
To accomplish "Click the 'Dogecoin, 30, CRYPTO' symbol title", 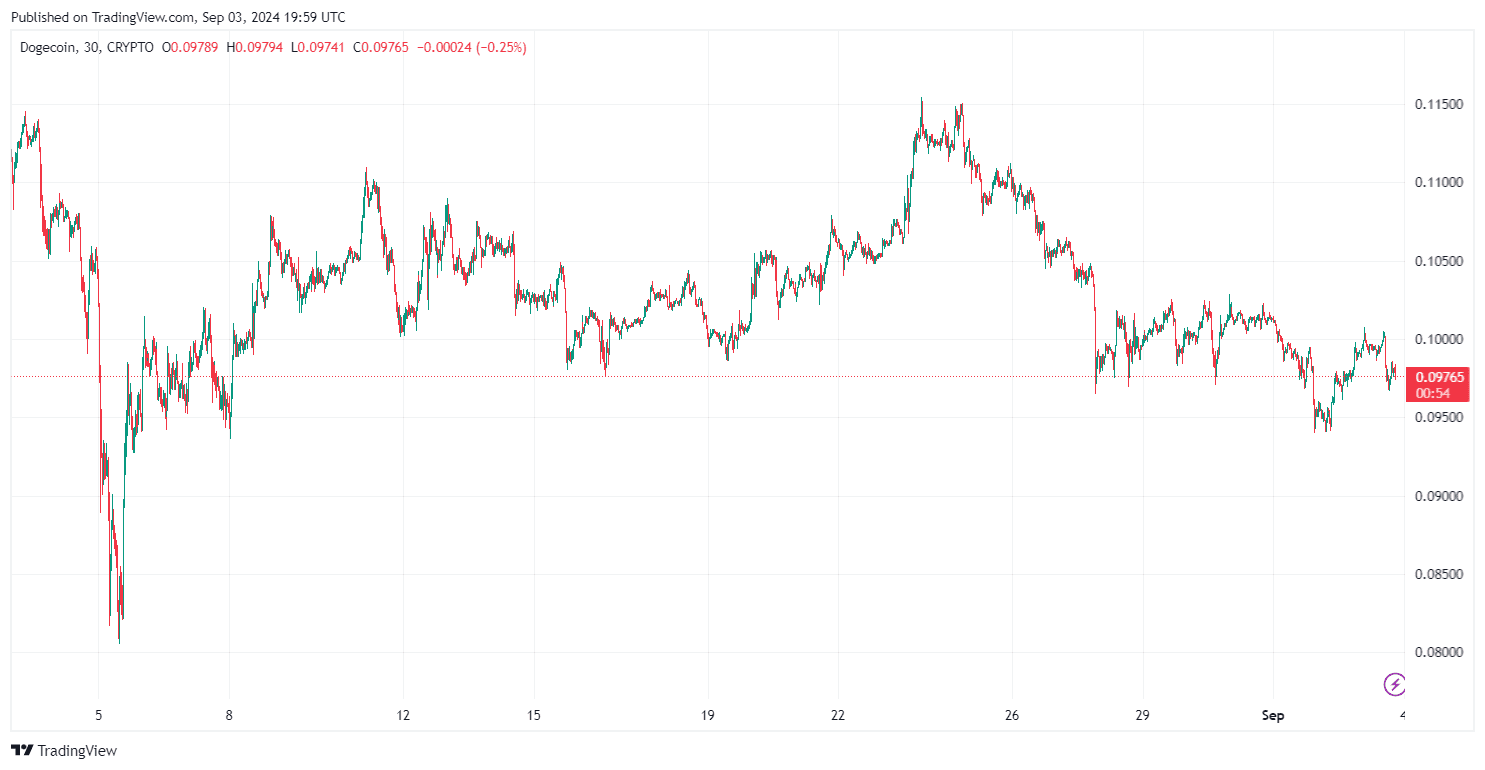I will coord(87,47).
